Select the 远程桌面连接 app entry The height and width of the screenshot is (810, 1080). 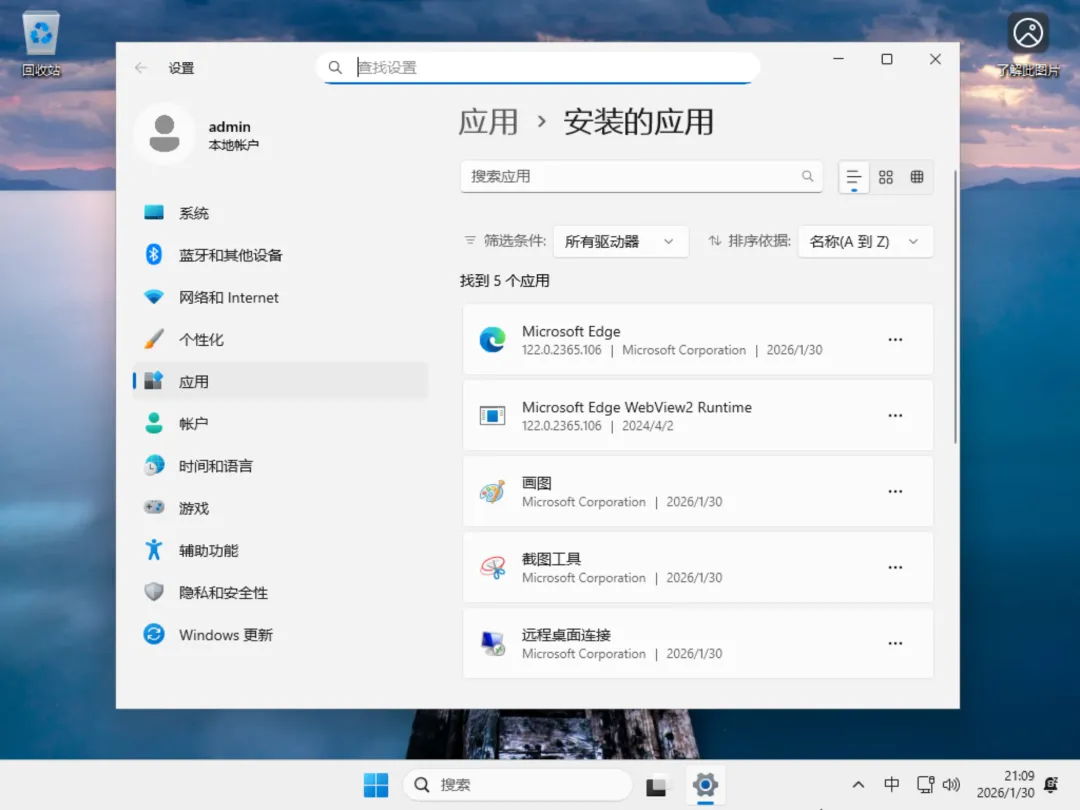[698, 643]
